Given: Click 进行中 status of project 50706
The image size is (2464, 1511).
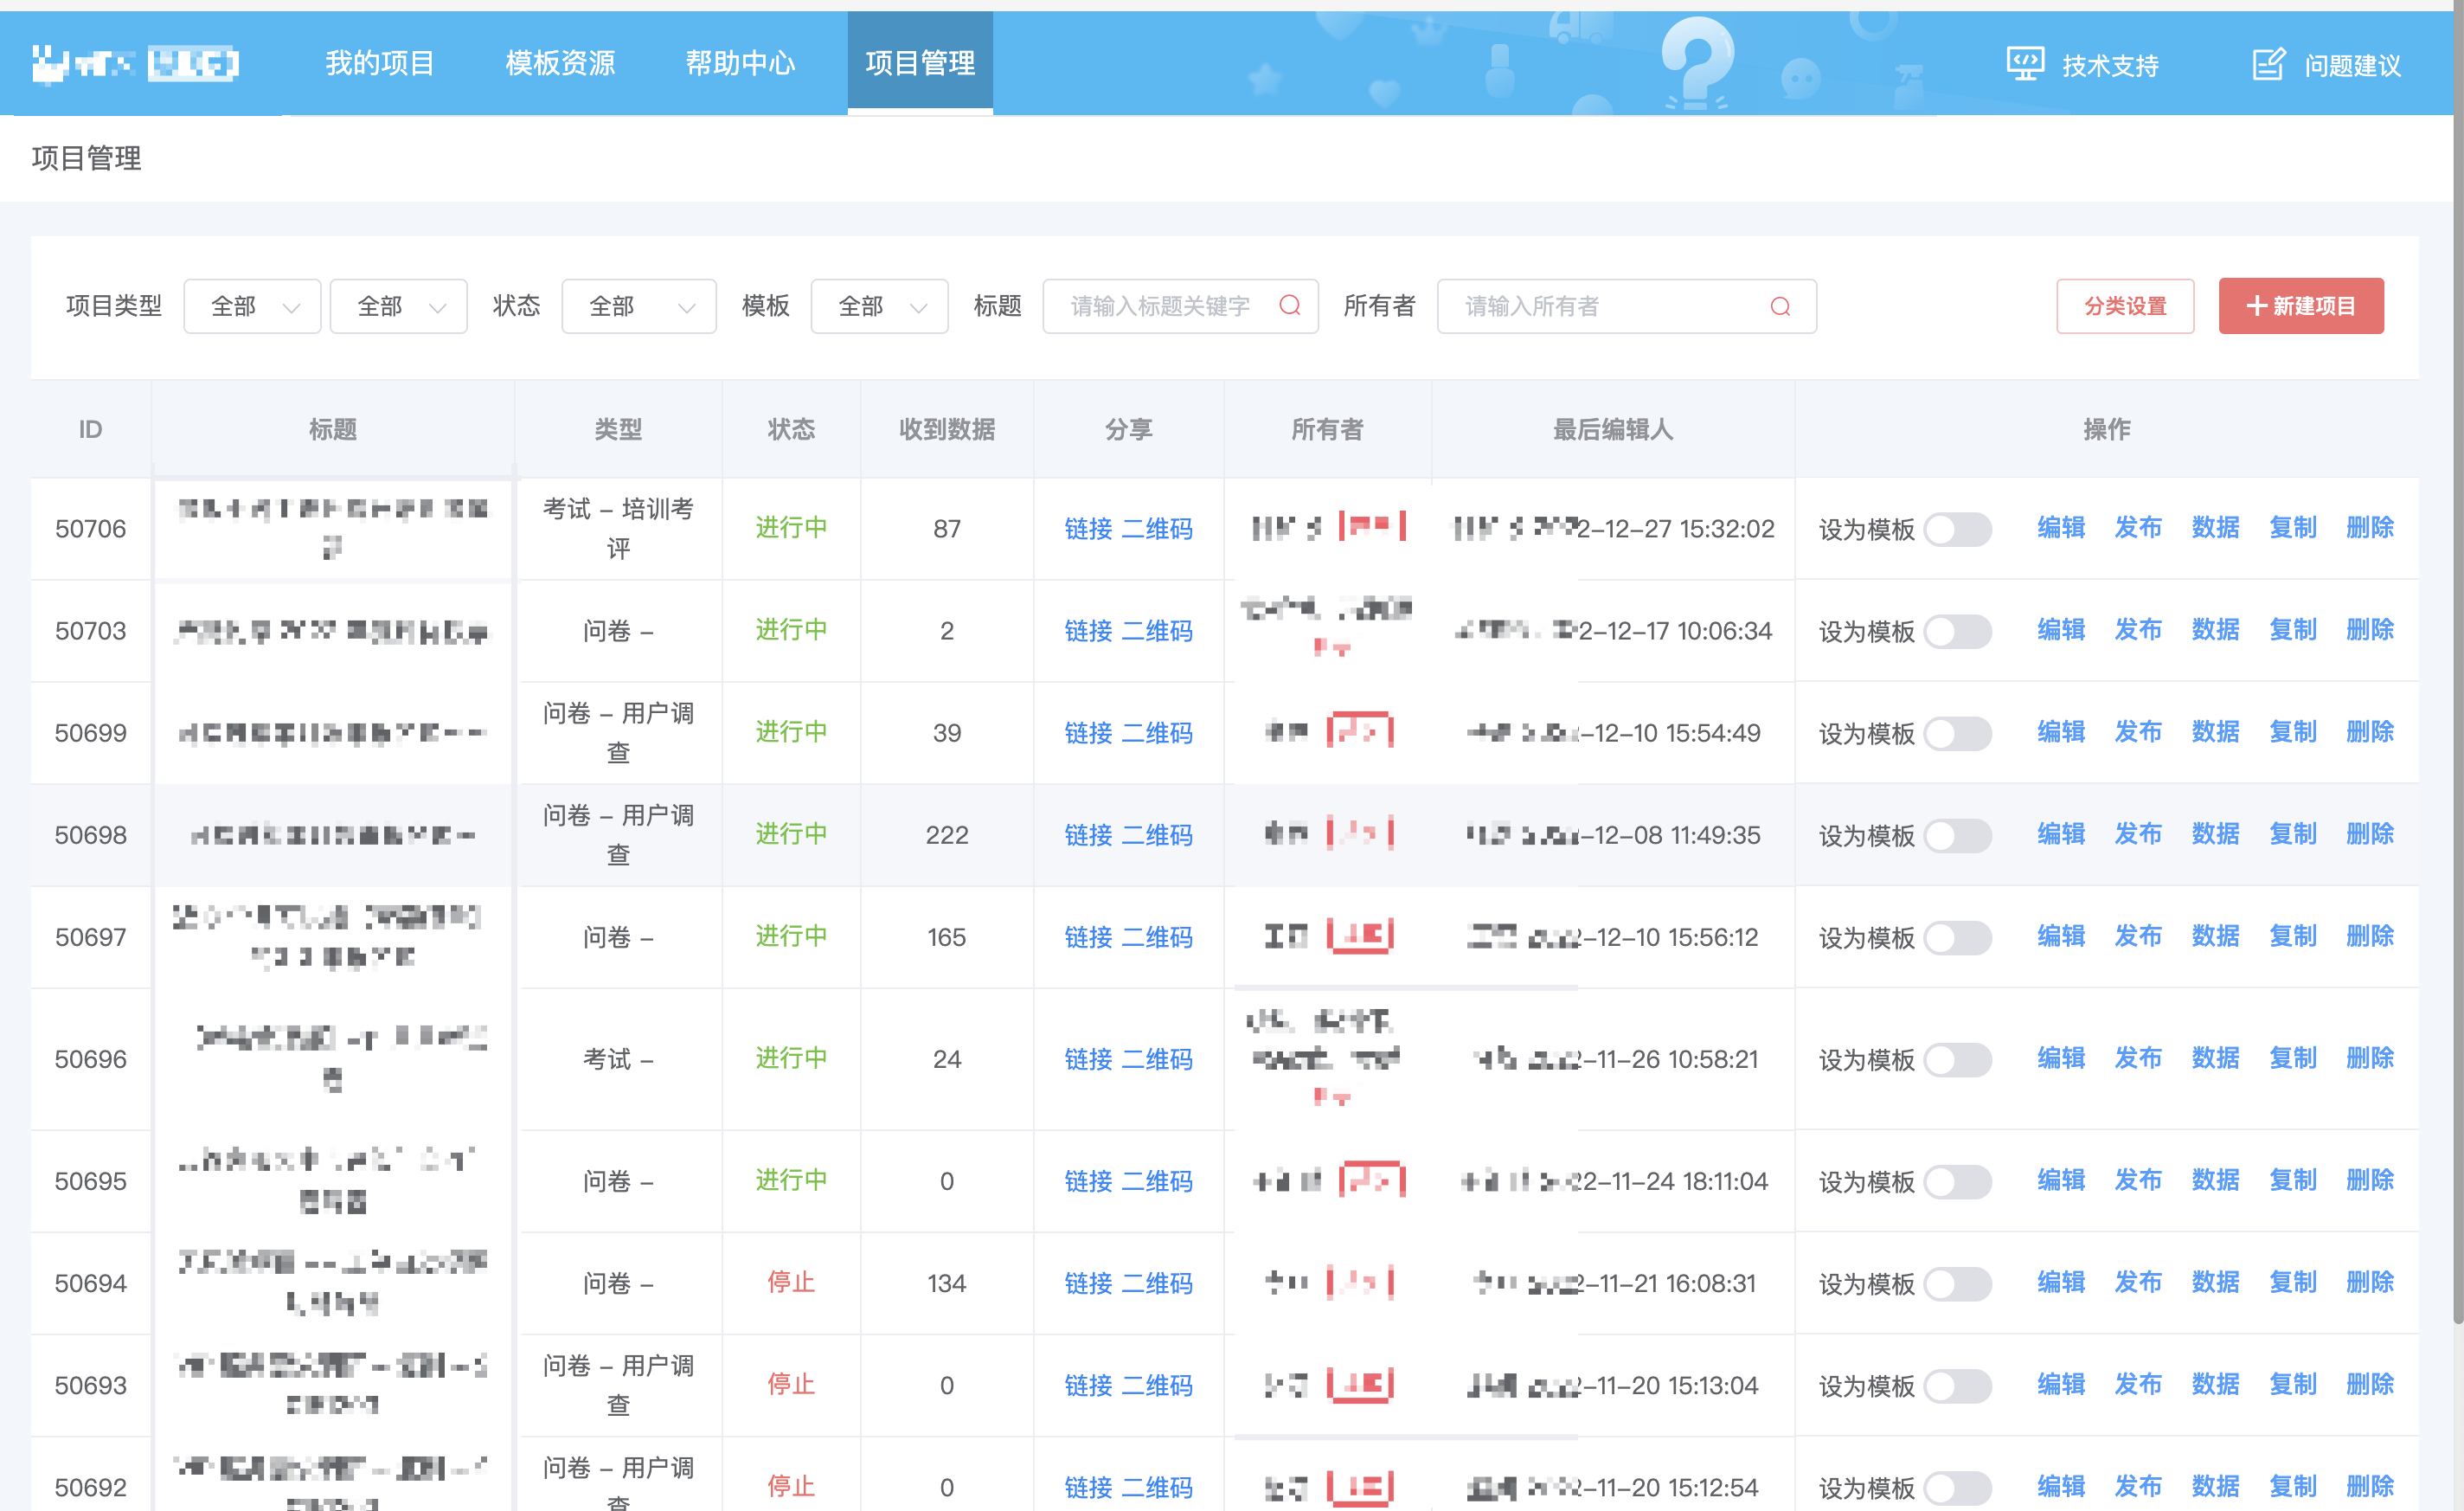Looking at the screenshot, I should click(790, 527).
